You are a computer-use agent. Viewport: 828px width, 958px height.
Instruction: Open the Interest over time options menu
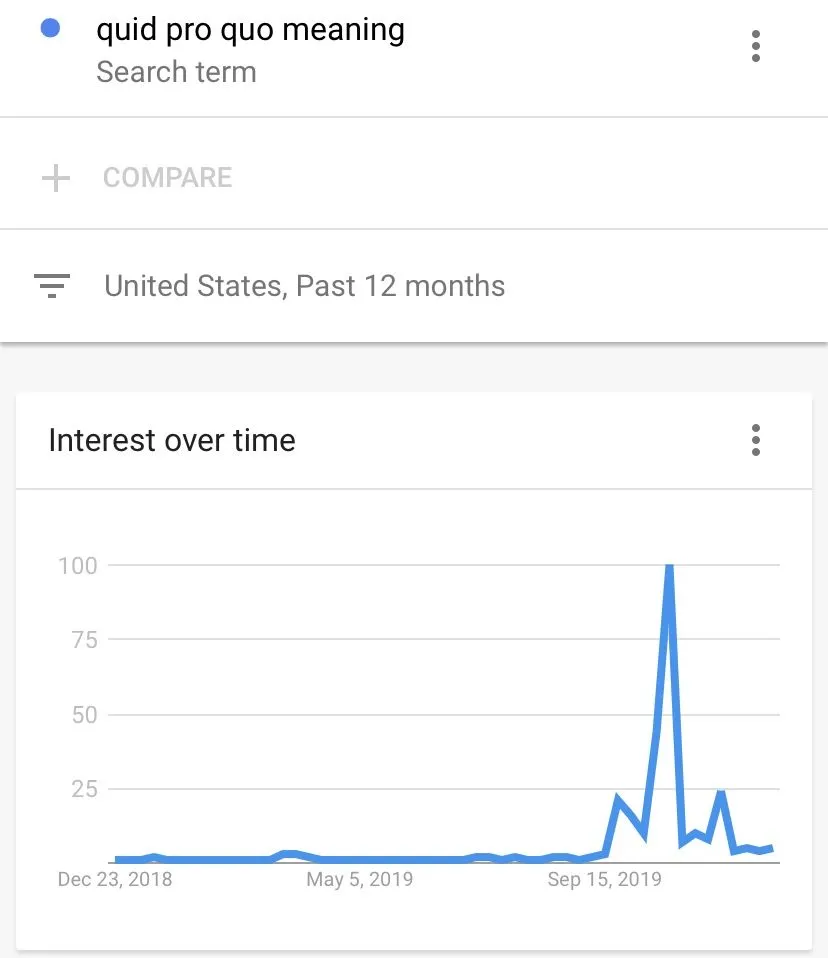click(755, 440)
